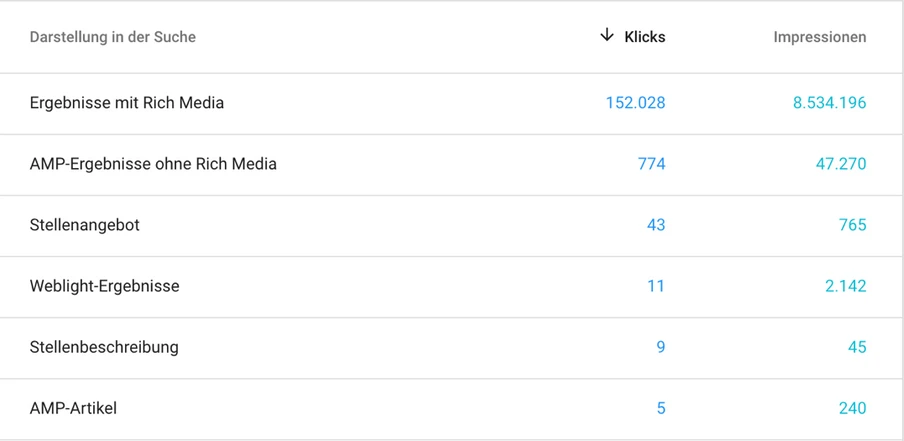
Task: Open the Ergebnisse mit Rich Media row
Action: (127, 103)
